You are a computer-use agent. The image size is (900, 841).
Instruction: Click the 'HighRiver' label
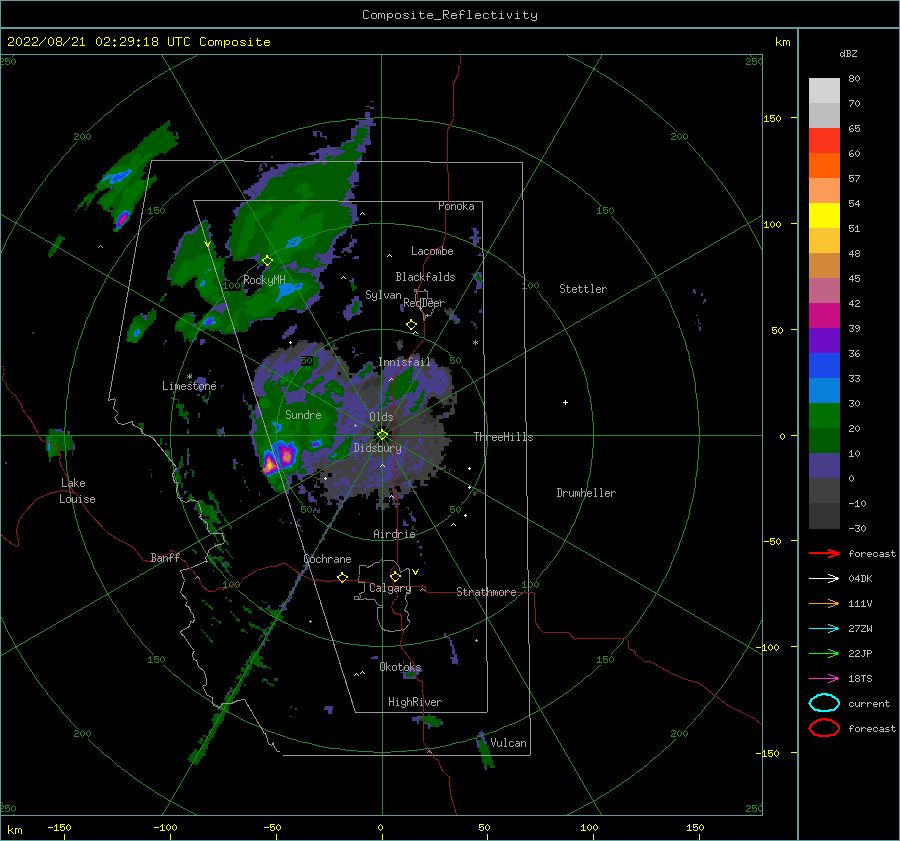click(415, 703)
